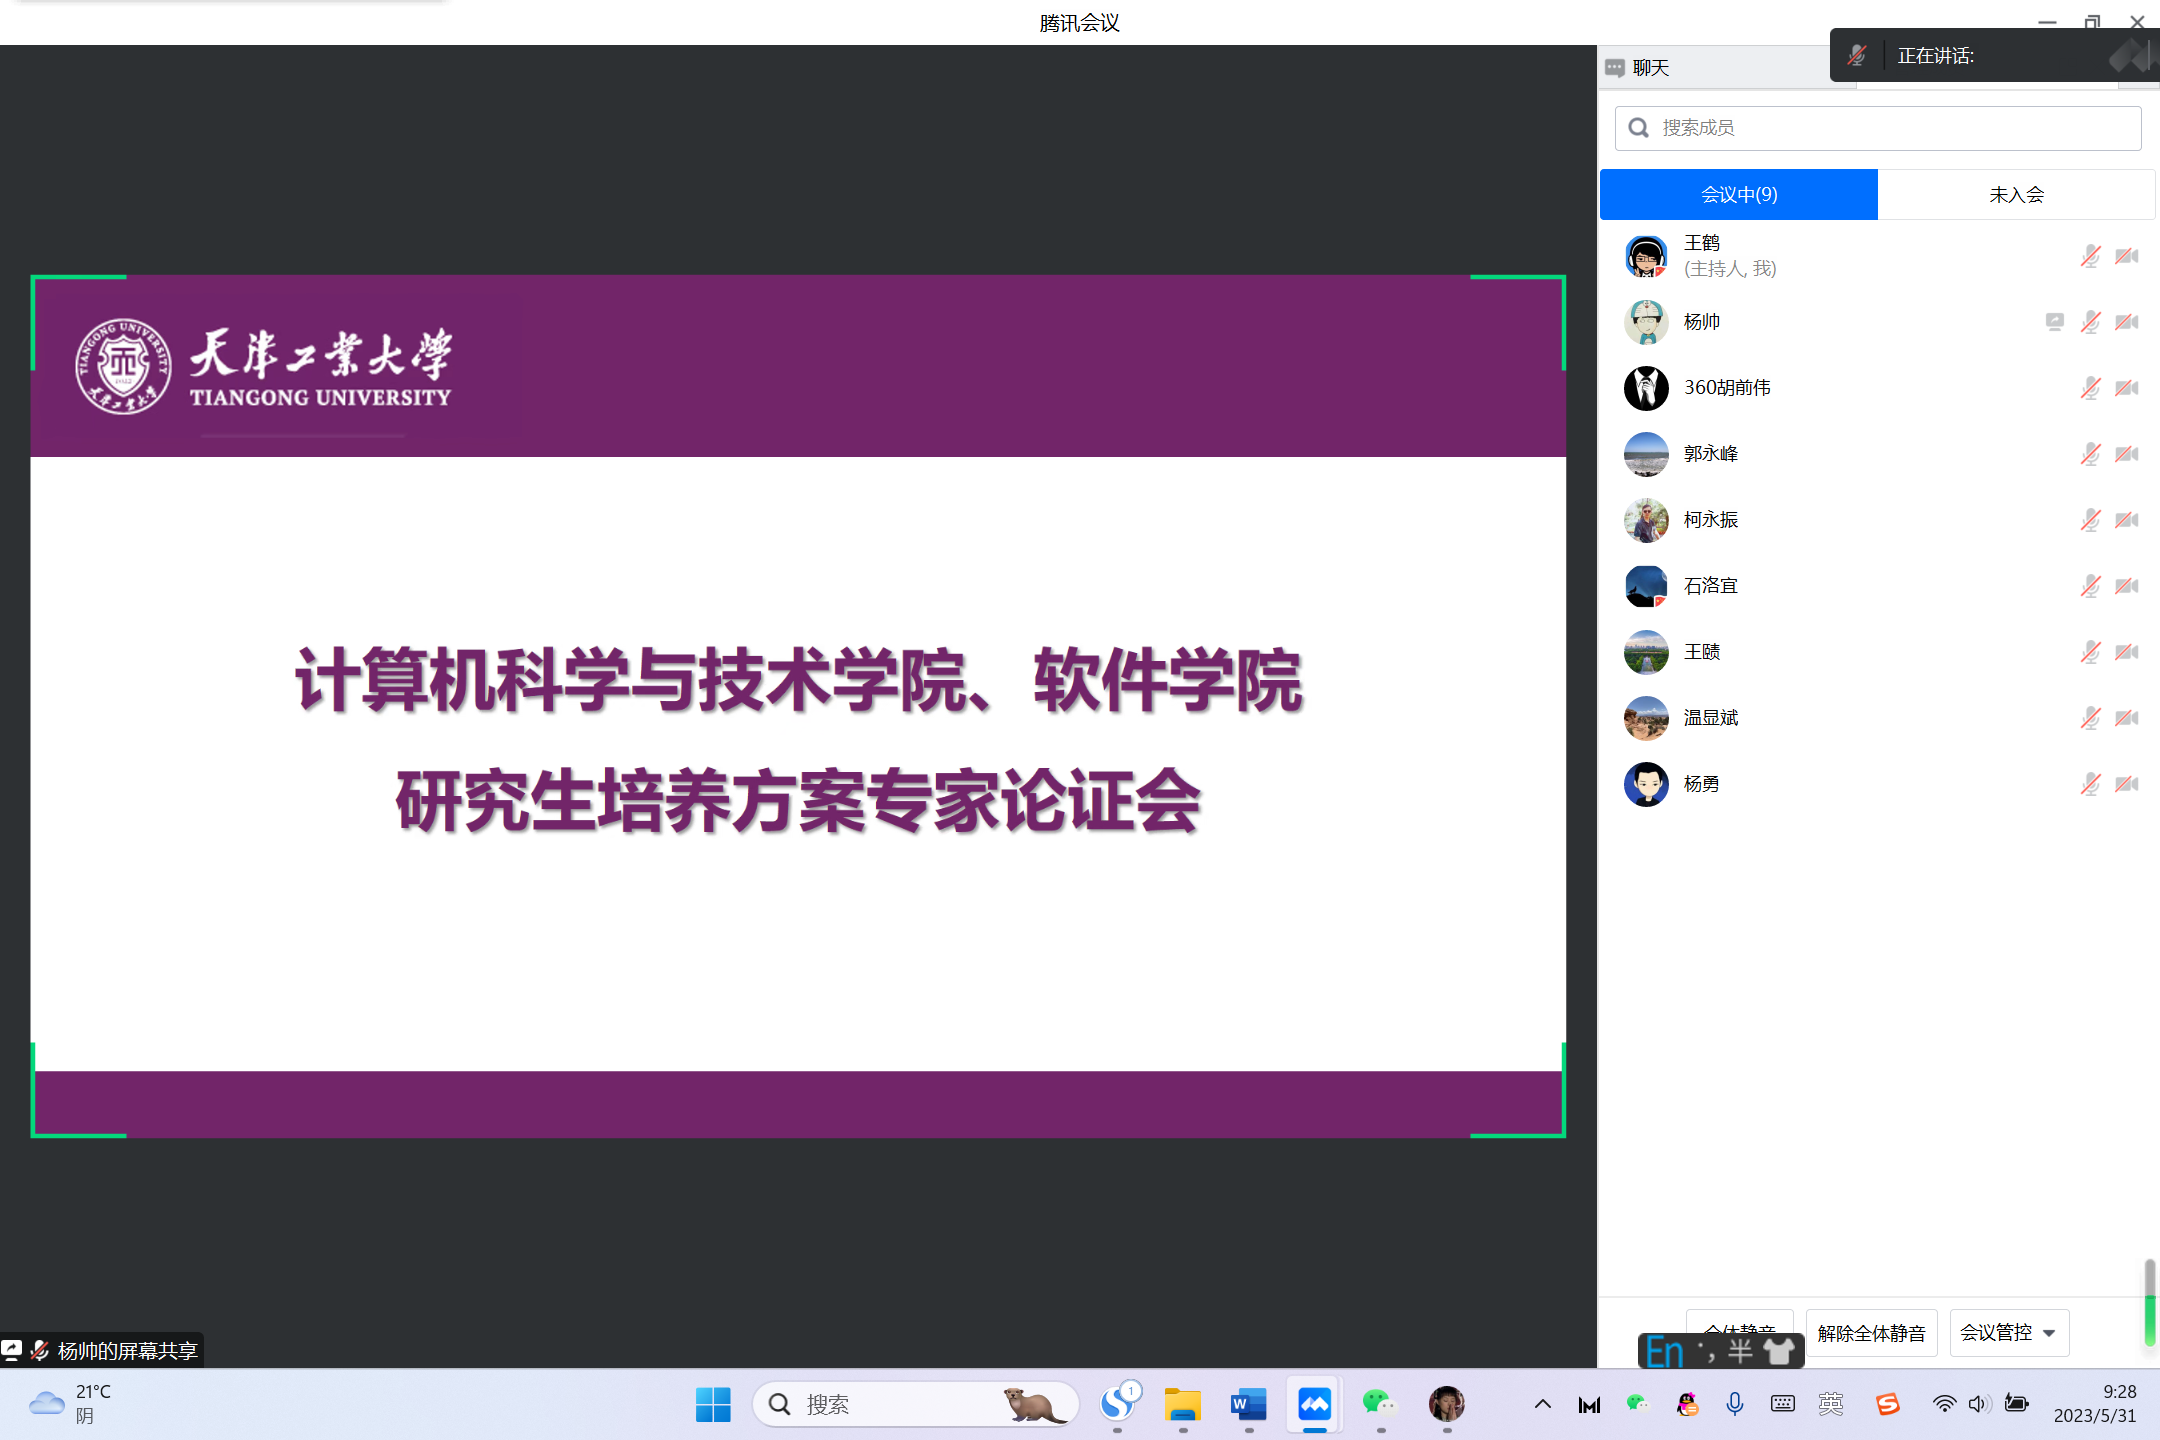Click the system volume icon in tray

(x=1978, y=1404)
